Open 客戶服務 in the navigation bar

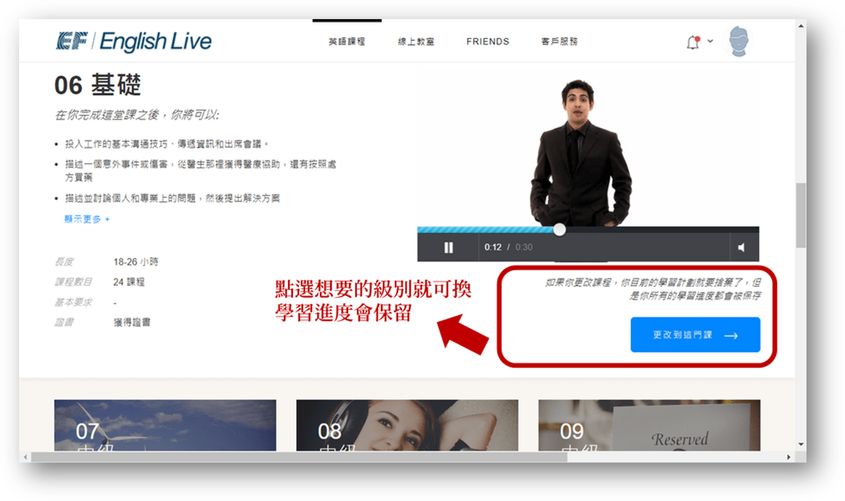point(560,42)
